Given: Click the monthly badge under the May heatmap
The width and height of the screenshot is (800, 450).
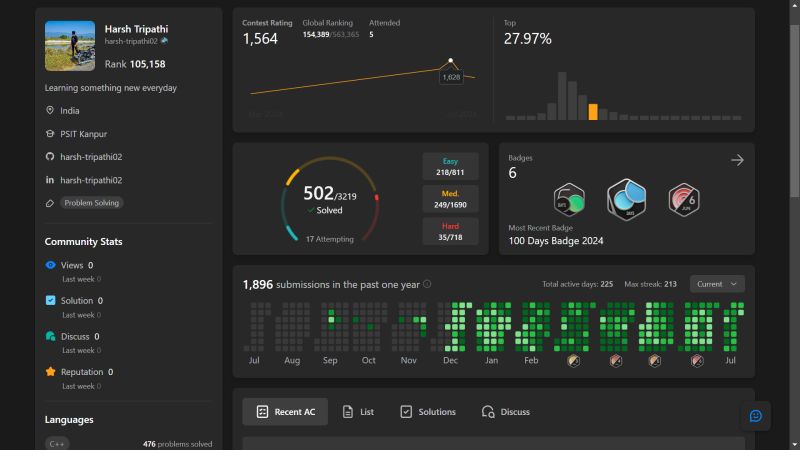Looking at the screenshot, I should tap(655, 361).
